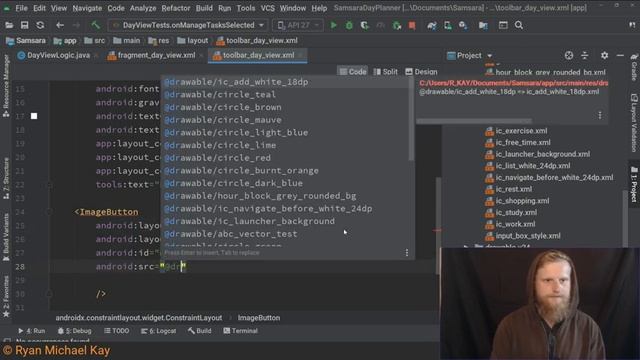Open Build tool window

200,331
